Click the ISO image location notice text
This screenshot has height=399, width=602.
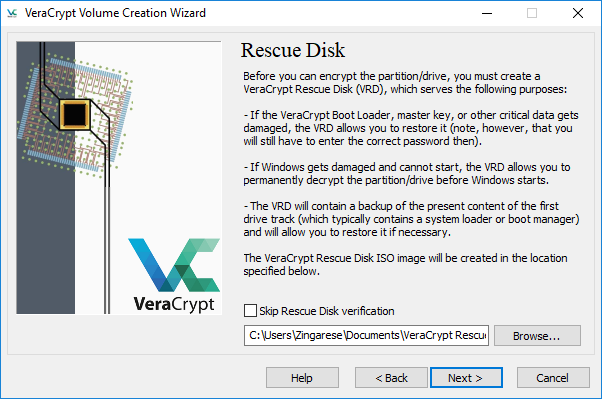pyautogui.click(x=405, y=265)
